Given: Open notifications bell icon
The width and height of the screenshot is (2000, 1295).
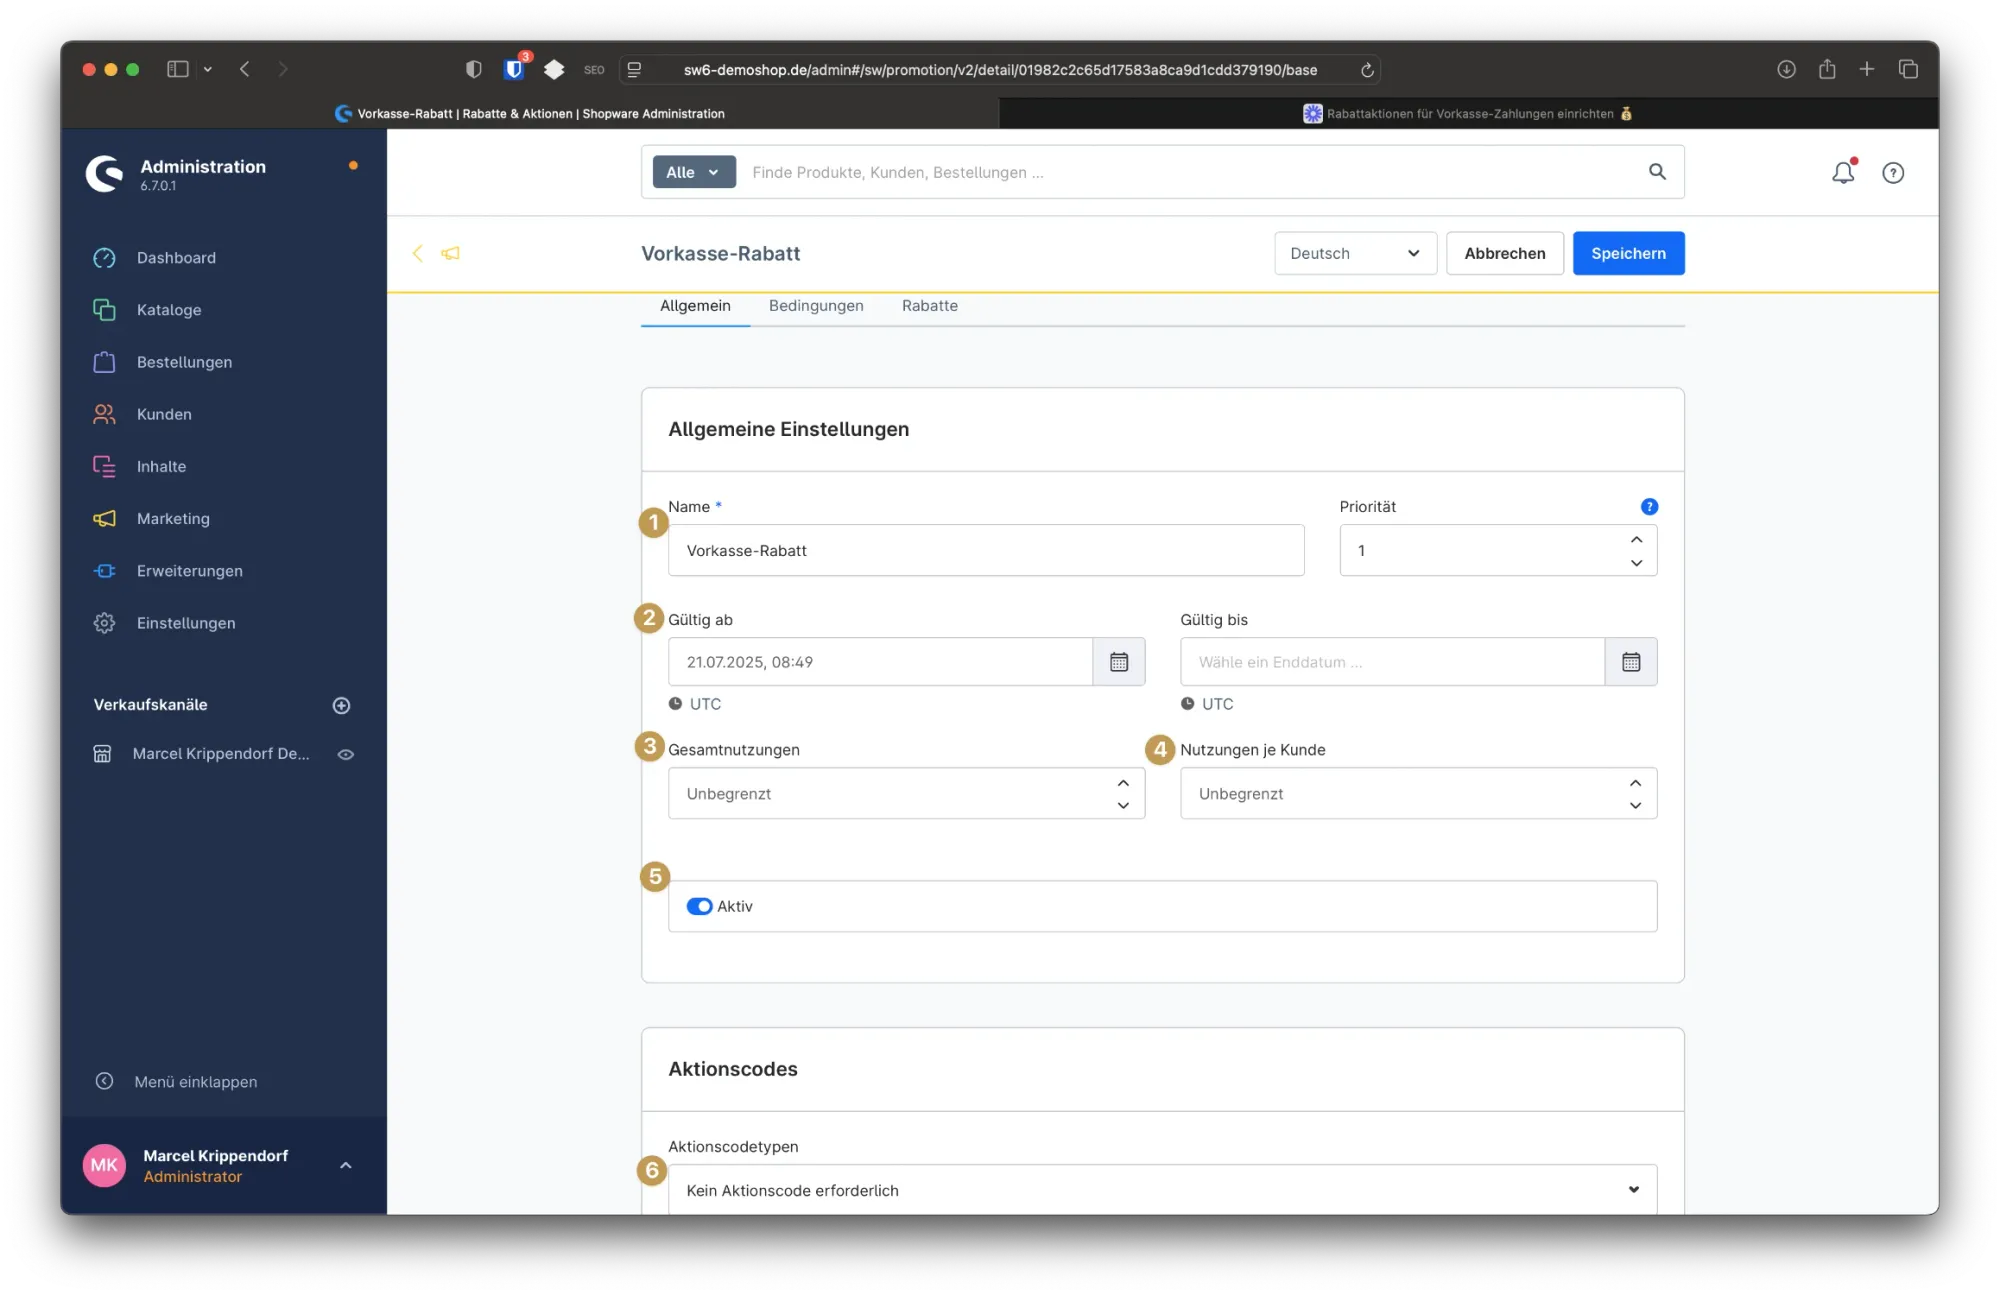Looking at the screenshot, I should coord(1842,173).
